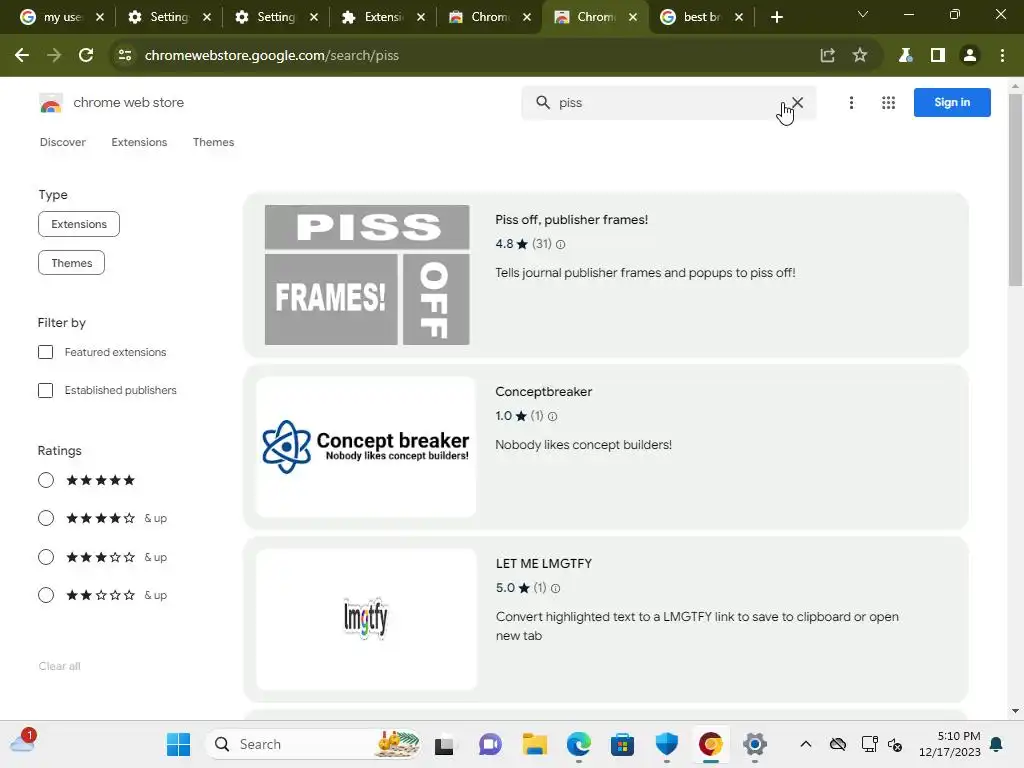
Task: Filter type by Themes chip
Action: 71,263
